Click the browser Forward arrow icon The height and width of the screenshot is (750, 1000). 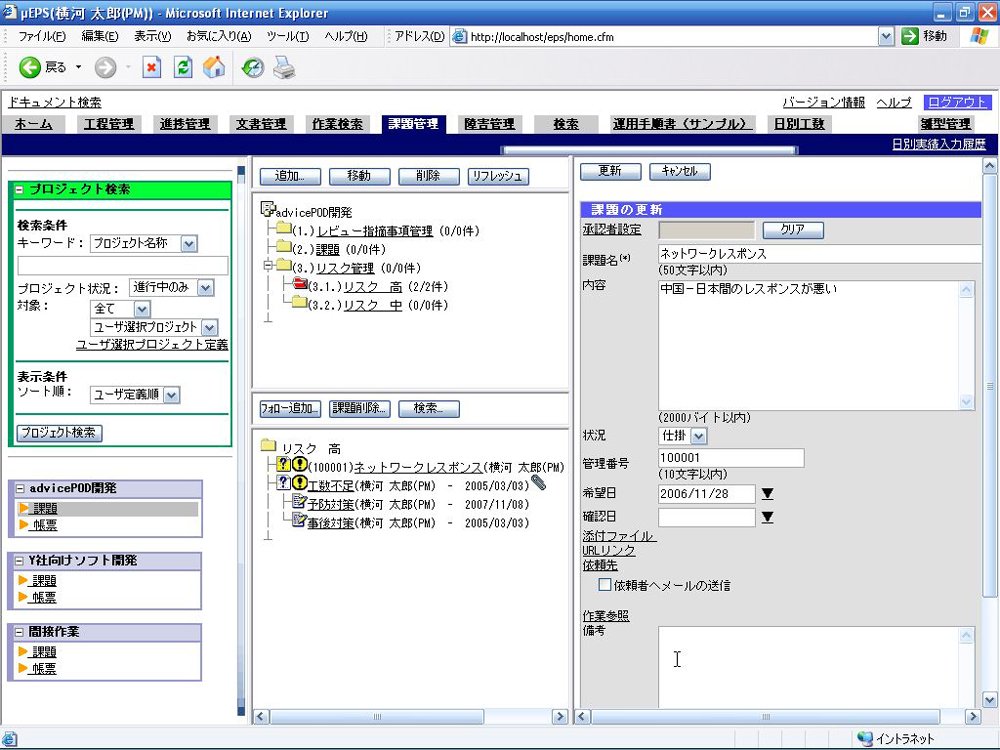[x=106, y=67]
